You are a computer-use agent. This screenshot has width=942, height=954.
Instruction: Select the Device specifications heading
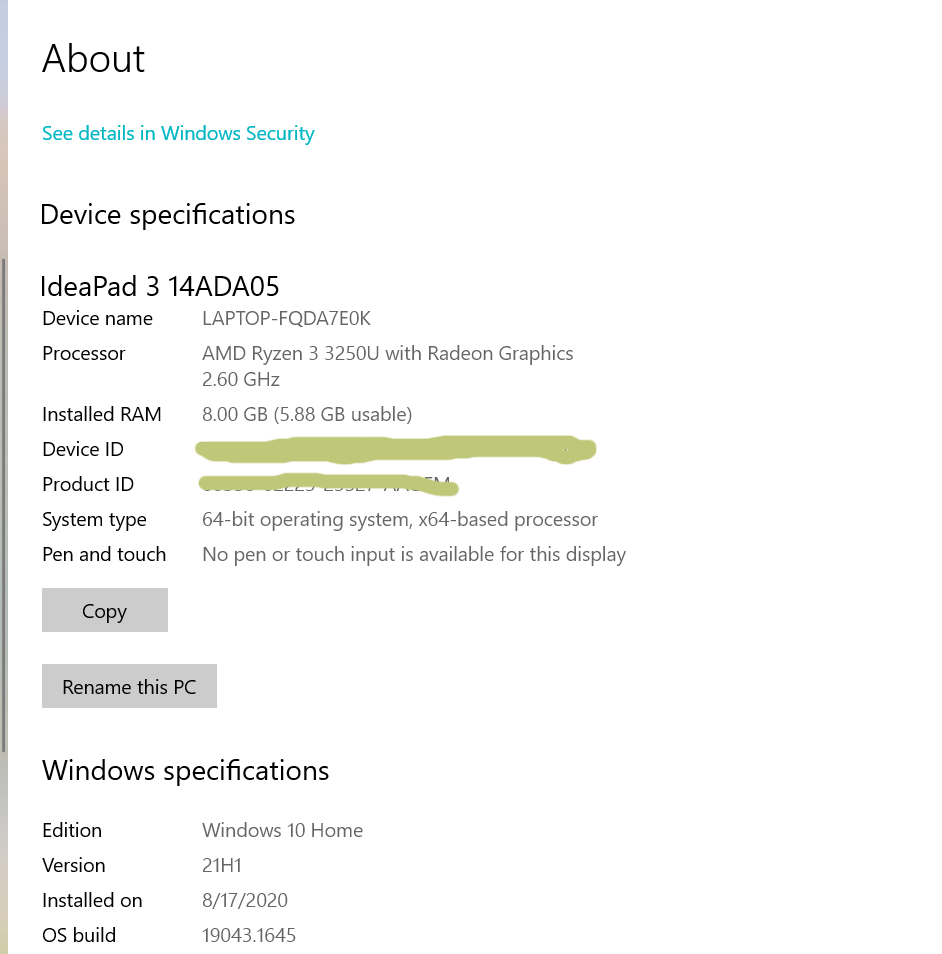(167, 215)
